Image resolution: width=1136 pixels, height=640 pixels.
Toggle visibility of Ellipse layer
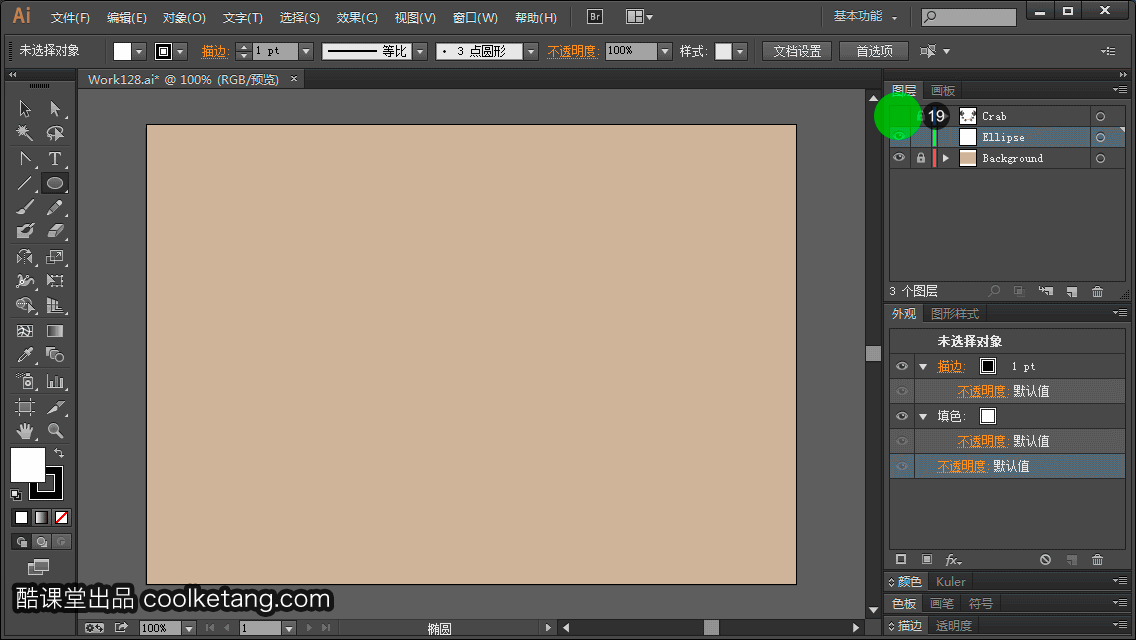(899, 137)
